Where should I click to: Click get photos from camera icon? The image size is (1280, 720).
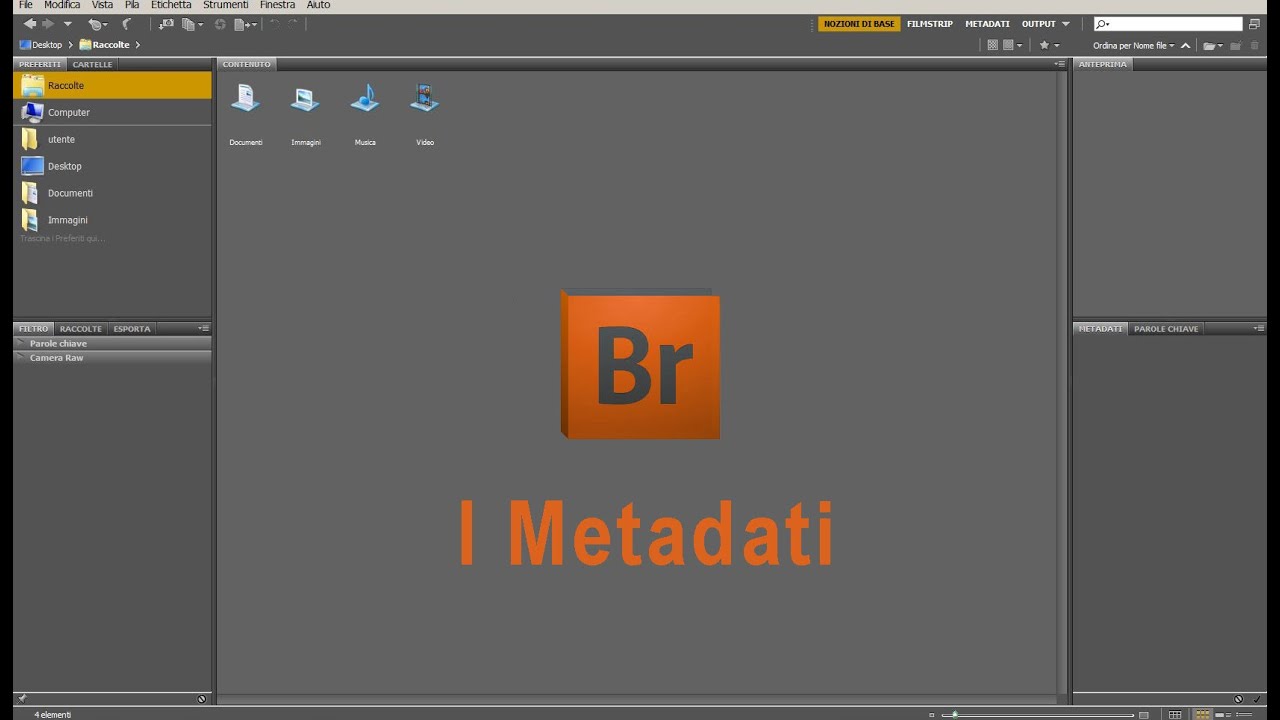coord(166,24)
